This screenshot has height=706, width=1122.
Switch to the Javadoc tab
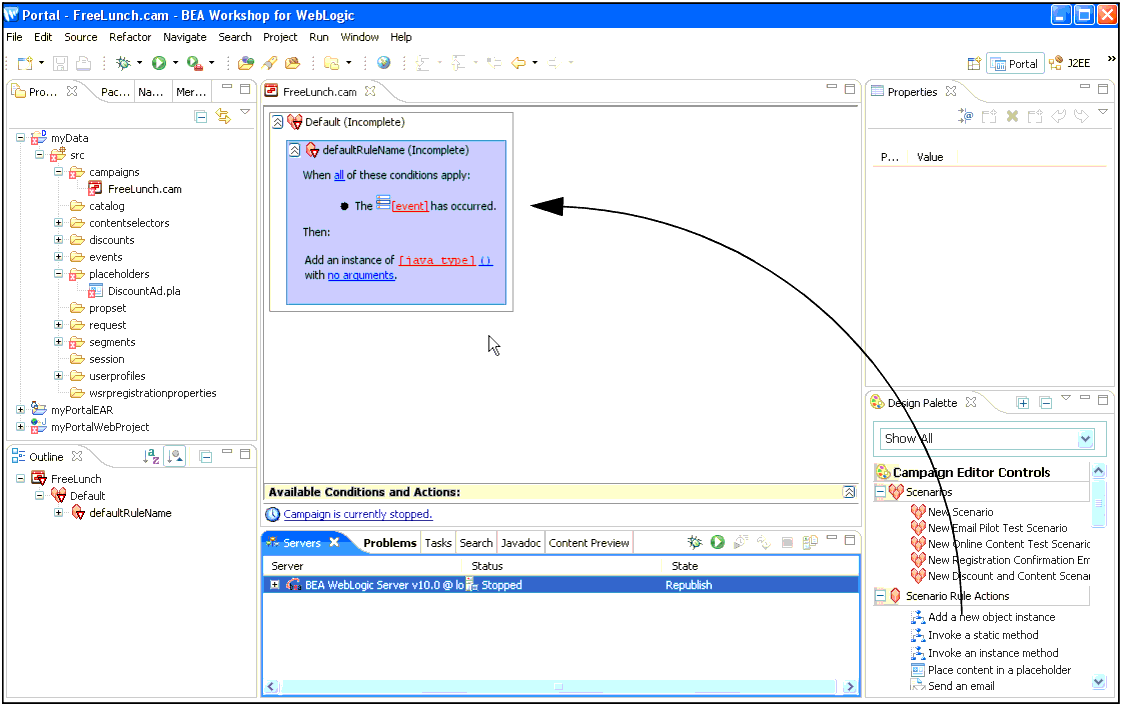pyautogui.click(x=520, y=543)
